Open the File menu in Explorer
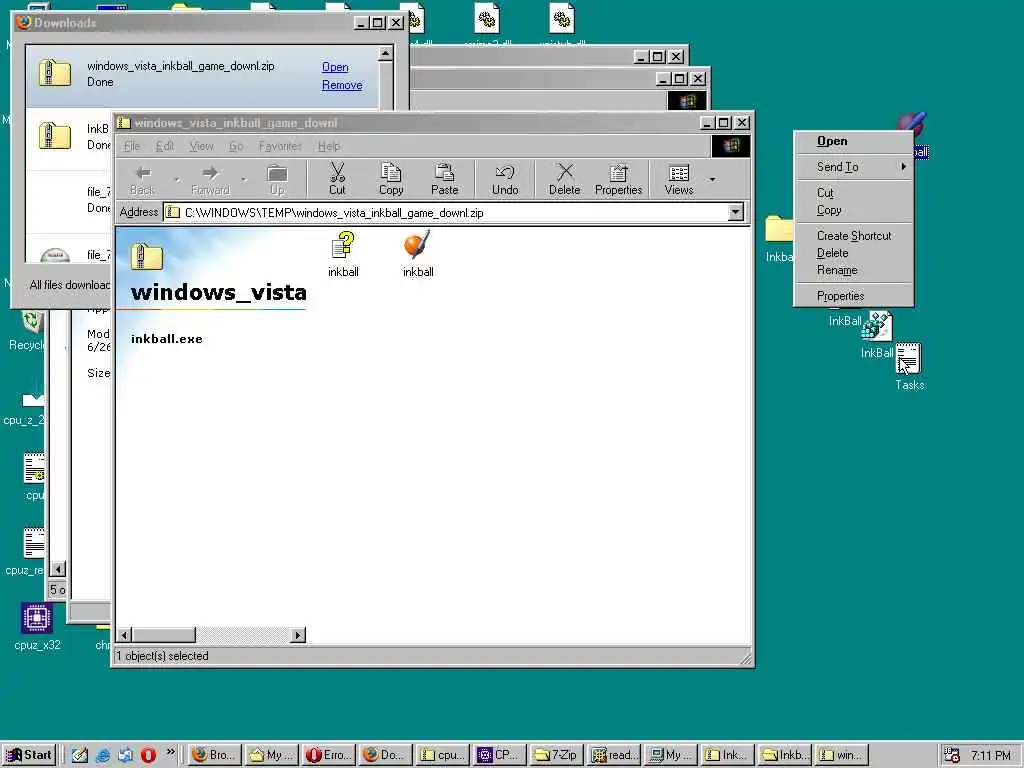The height and width of the screenshot is (768, 1024). (x=132, y=146)
